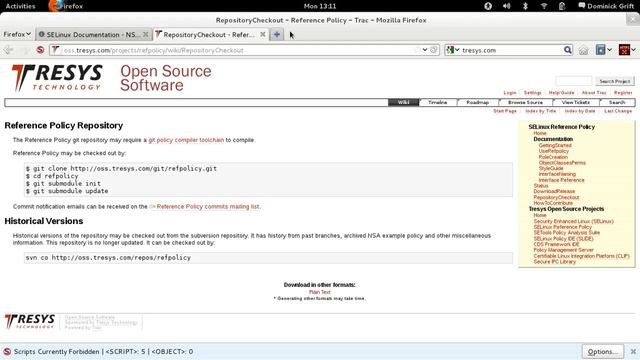The width and height of the screenshot is (640, 360).
Task: Open the Index by Date link
Action: (x=580, y=111)
